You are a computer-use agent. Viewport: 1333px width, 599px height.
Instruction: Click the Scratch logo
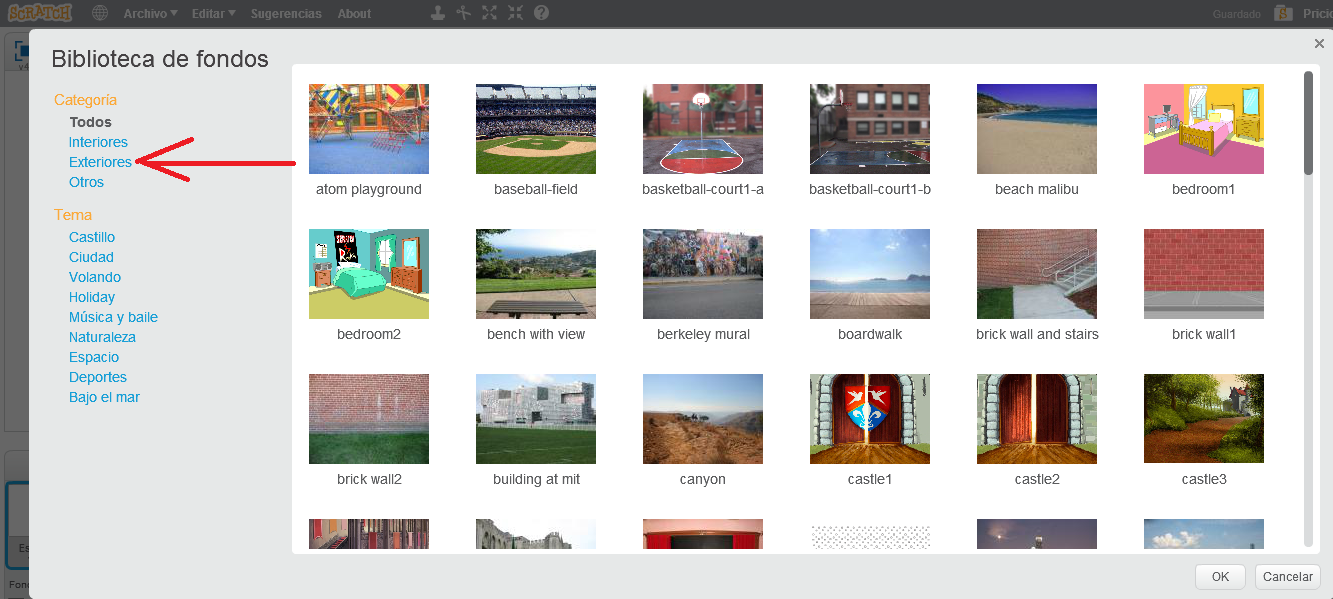click(40, 13)
